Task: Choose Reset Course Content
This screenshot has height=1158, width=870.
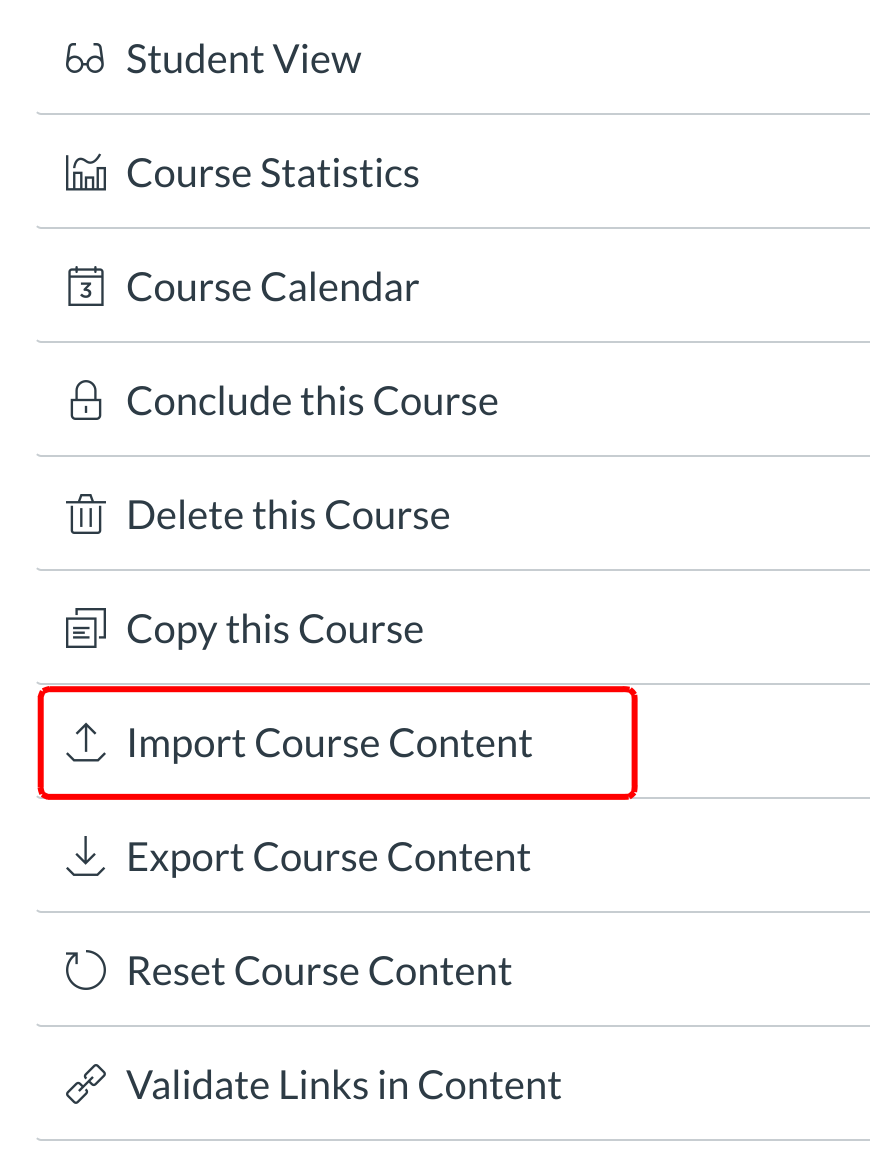Action: tap(319, 972)
